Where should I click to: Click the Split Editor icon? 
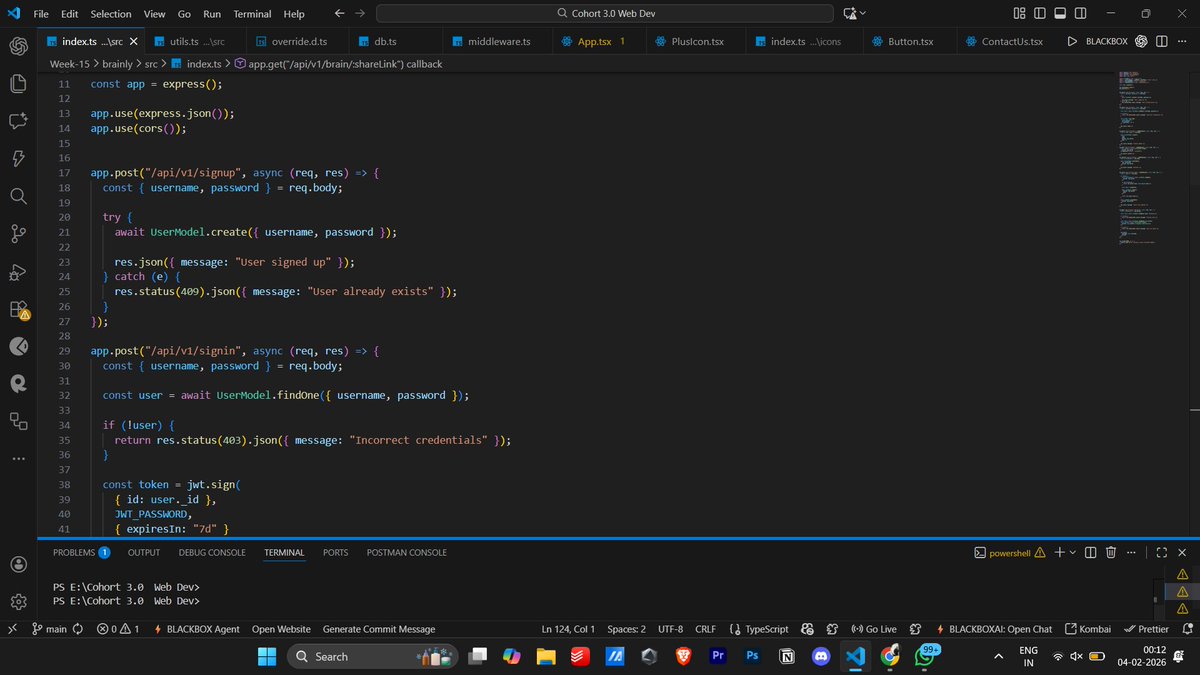(x=1161, y=42)
